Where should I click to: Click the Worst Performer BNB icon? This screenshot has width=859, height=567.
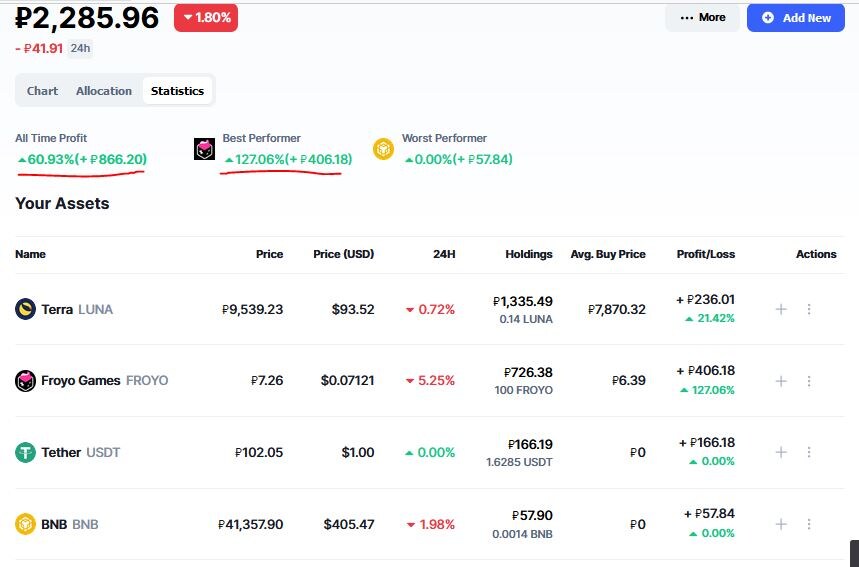(383, 149)
